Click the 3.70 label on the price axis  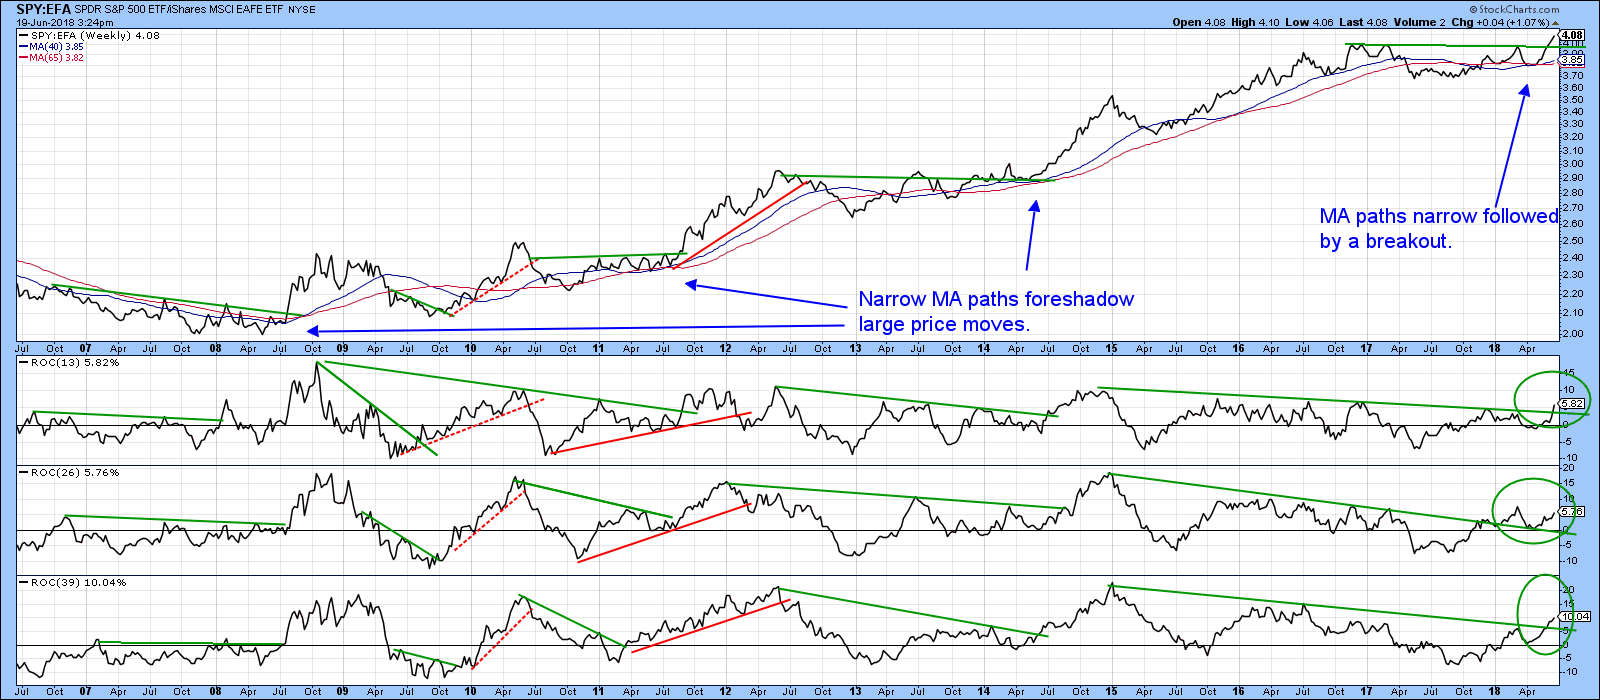click(1572, 75)
